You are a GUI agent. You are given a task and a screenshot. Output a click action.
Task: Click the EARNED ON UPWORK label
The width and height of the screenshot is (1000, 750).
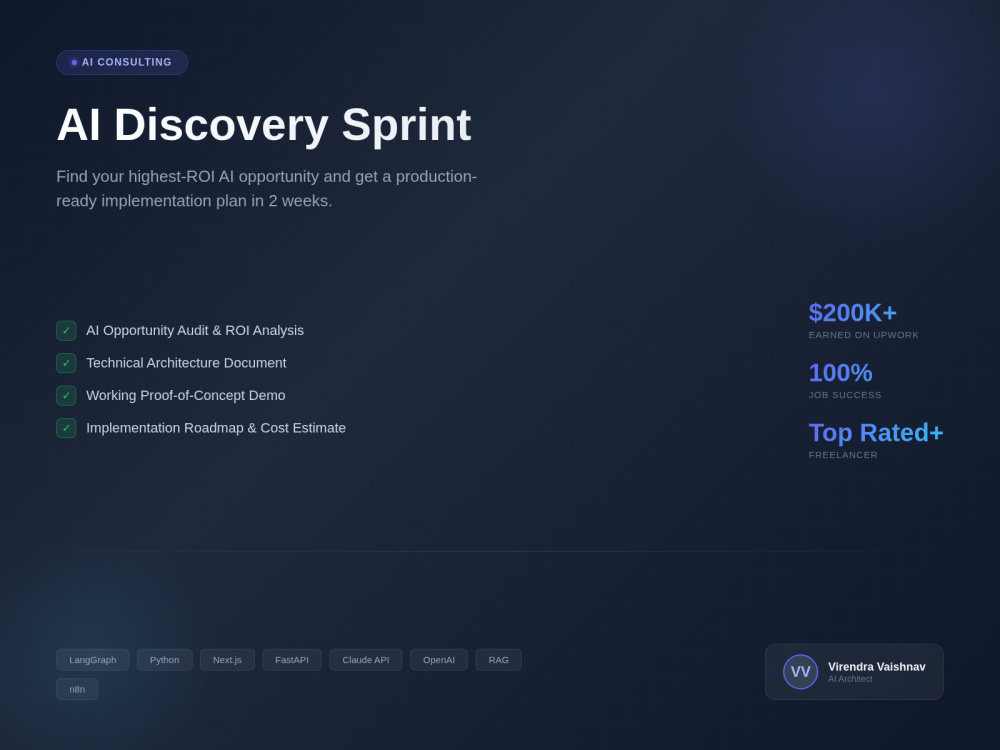coord(864,335)
